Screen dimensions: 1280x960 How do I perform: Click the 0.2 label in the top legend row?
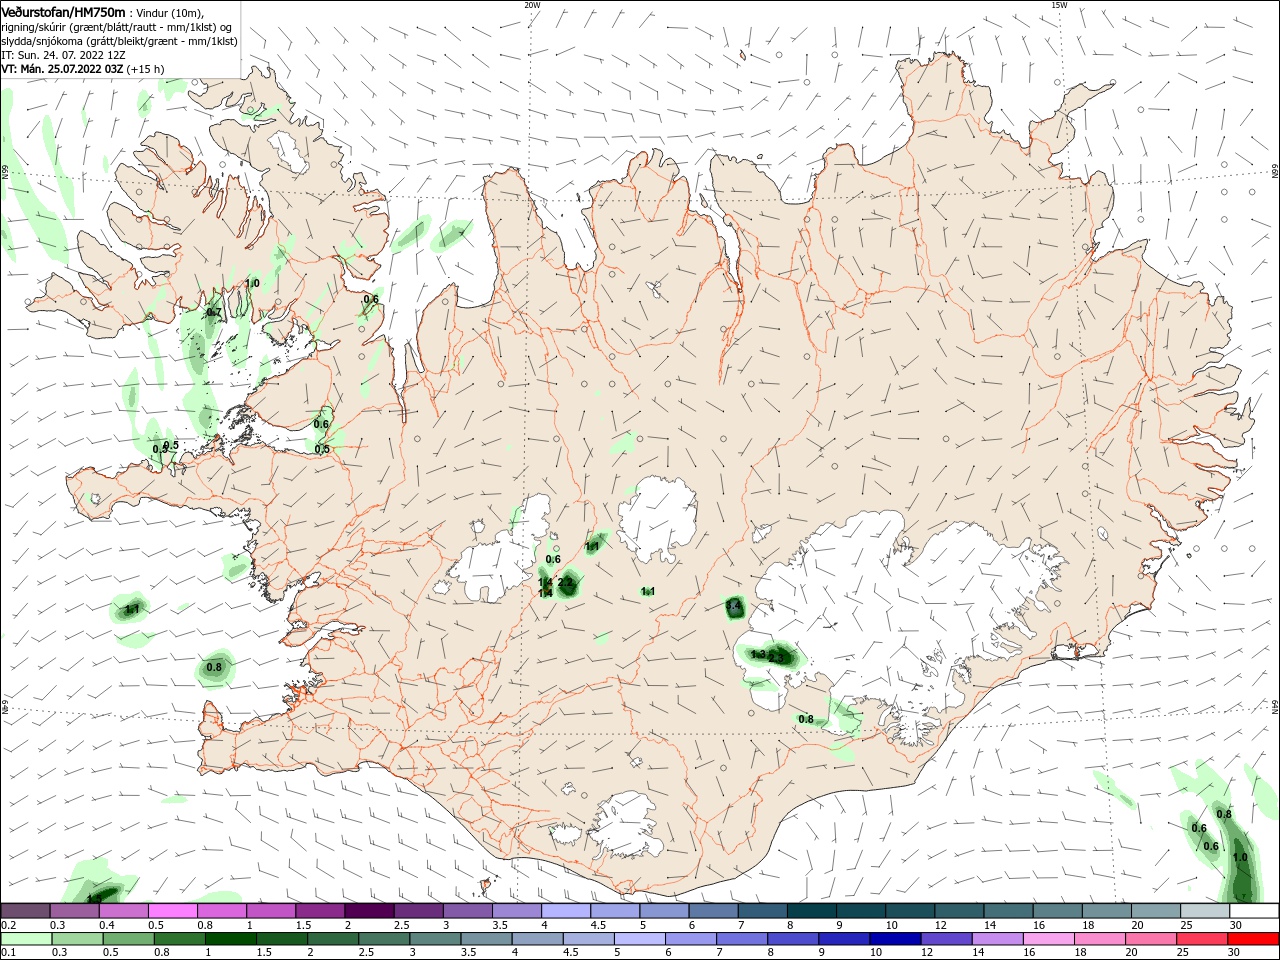[x=8, y=925]
